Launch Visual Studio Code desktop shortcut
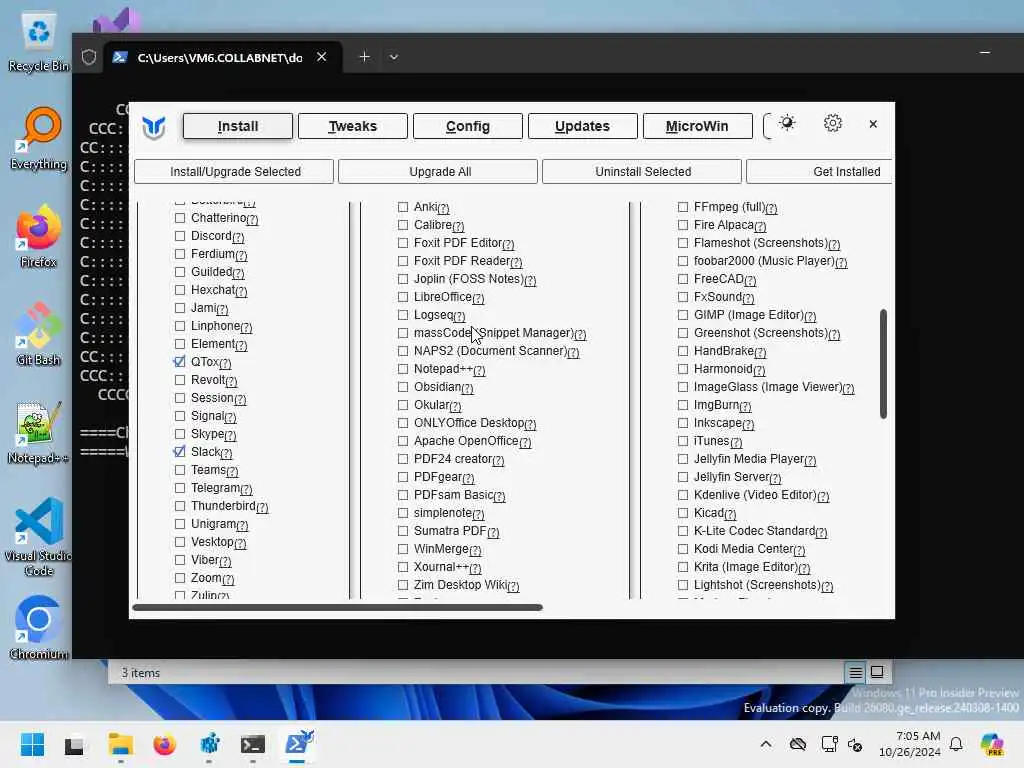 (38, 537)
